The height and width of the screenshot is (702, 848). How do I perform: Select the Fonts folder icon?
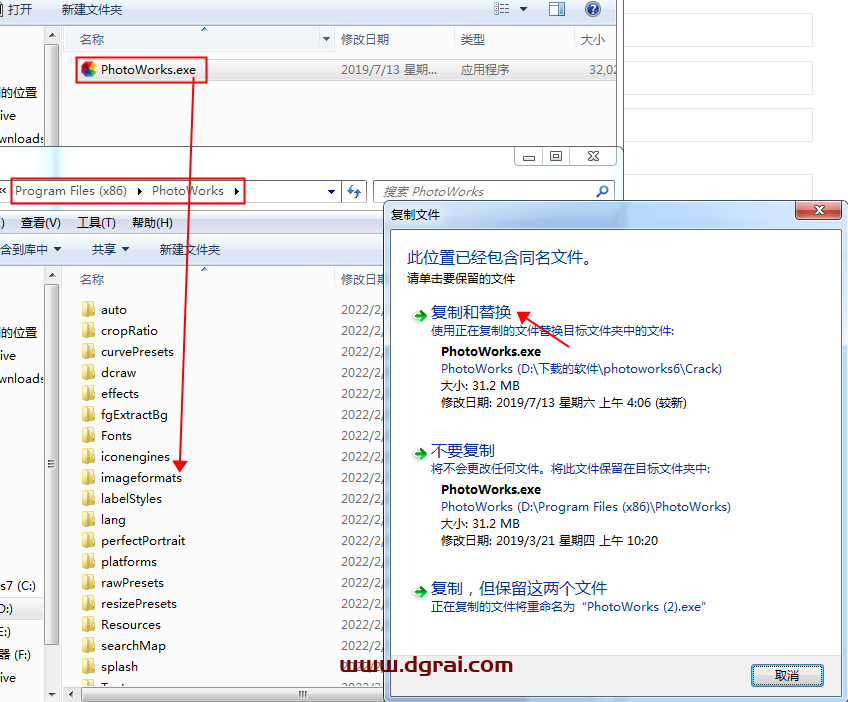point(89,435)
